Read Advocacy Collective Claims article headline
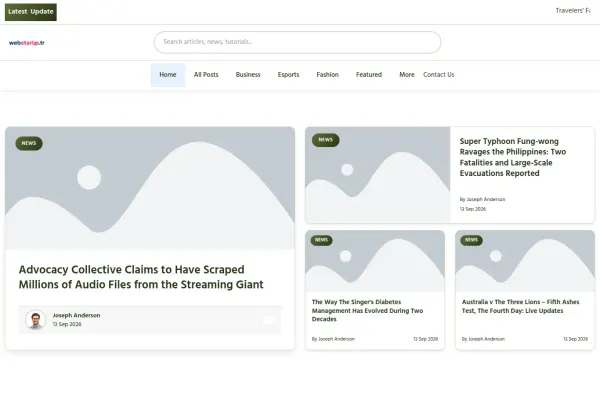This screenshot has width=600, height=395. (x=141, y=277)
